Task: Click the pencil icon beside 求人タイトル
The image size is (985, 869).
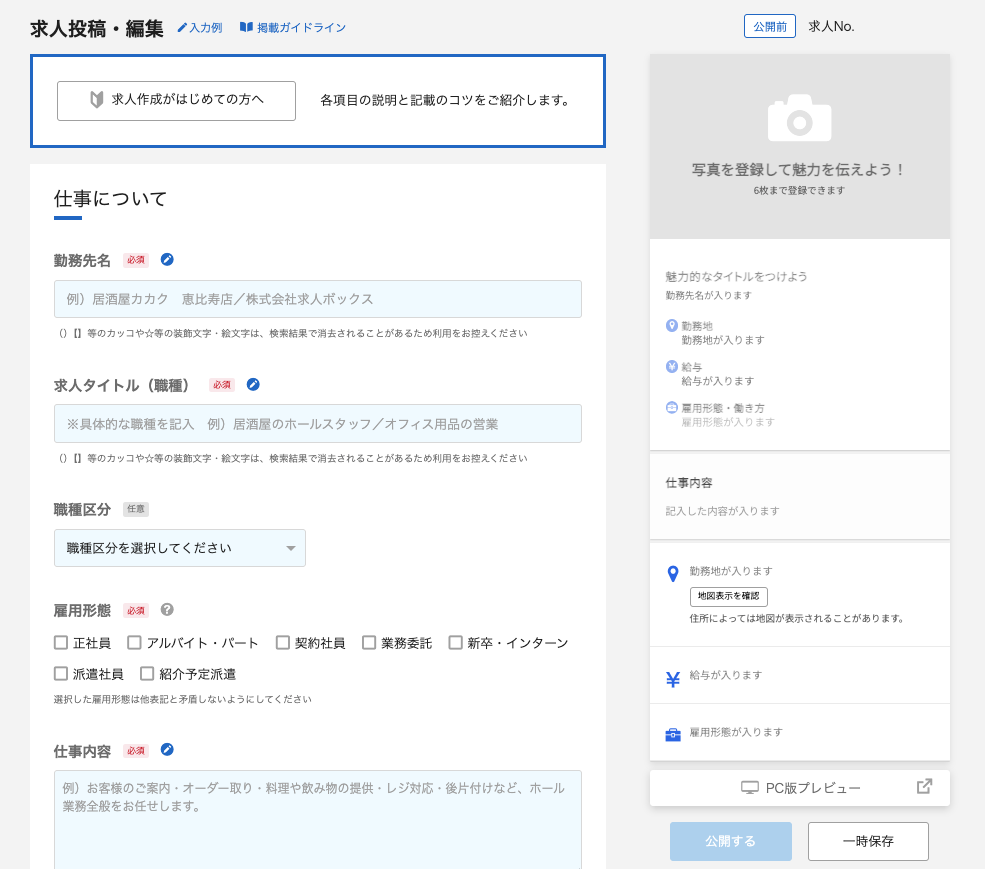Action: (x=253, y=385)
